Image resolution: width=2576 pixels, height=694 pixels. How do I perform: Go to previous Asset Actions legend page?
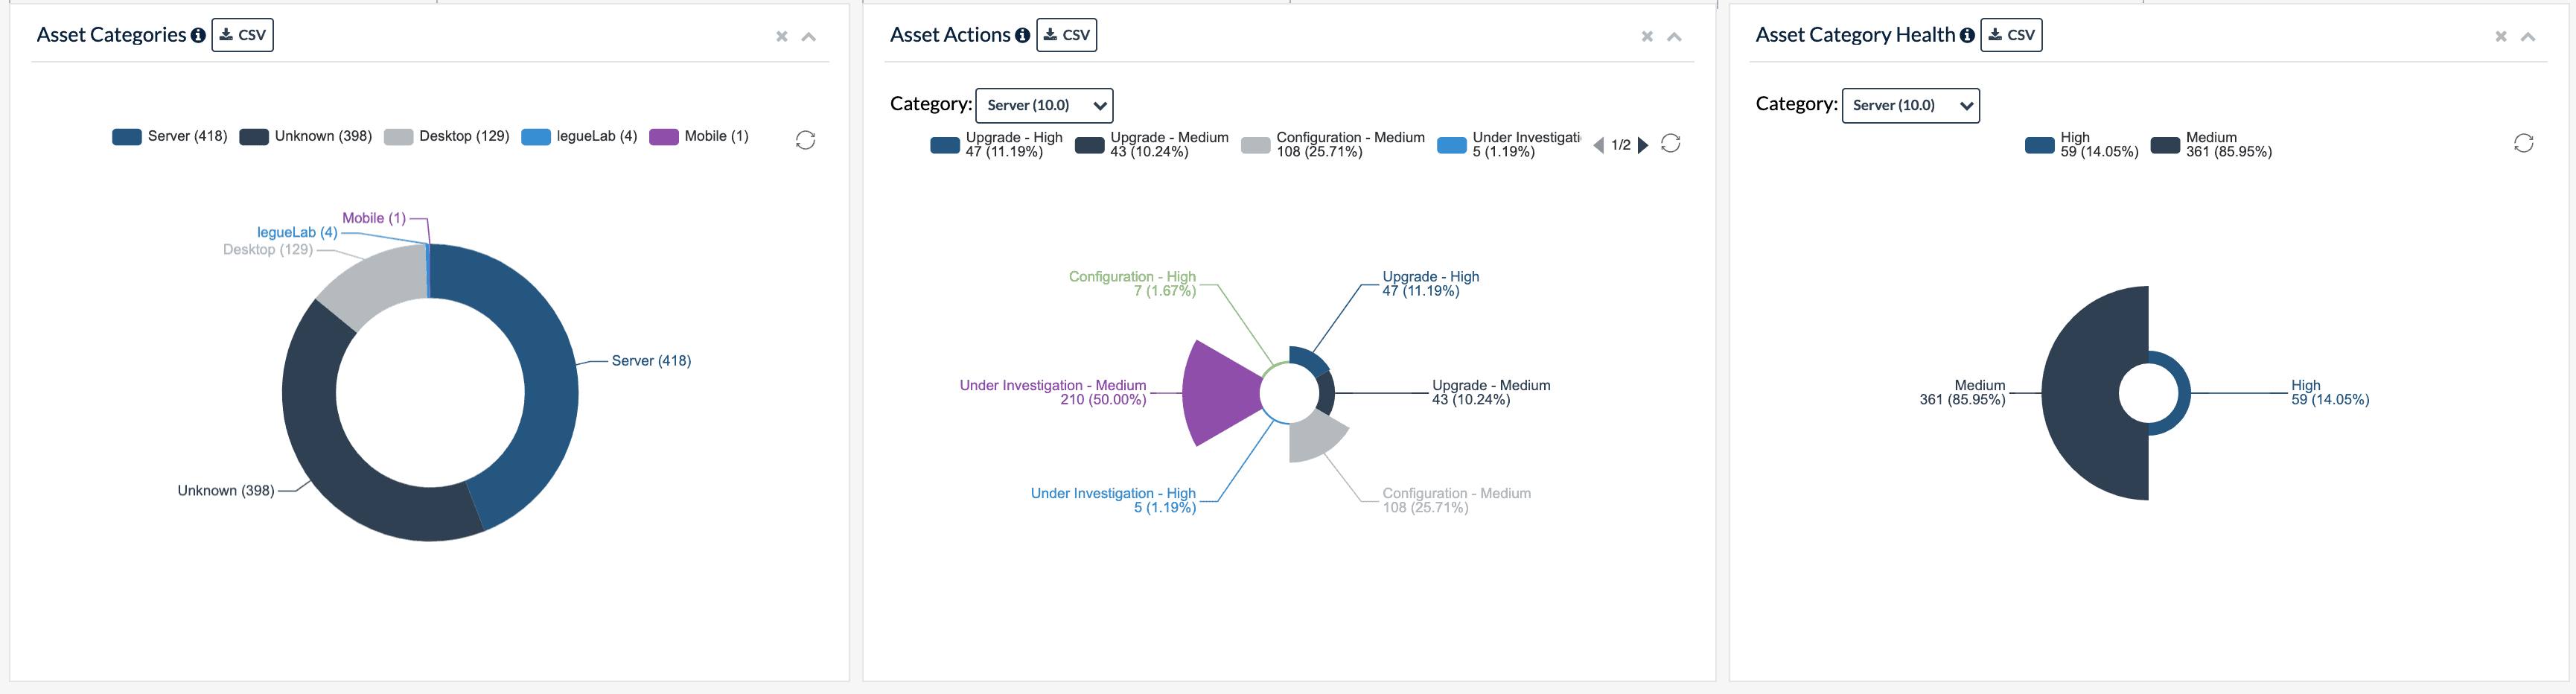[x=1598, y=146]
